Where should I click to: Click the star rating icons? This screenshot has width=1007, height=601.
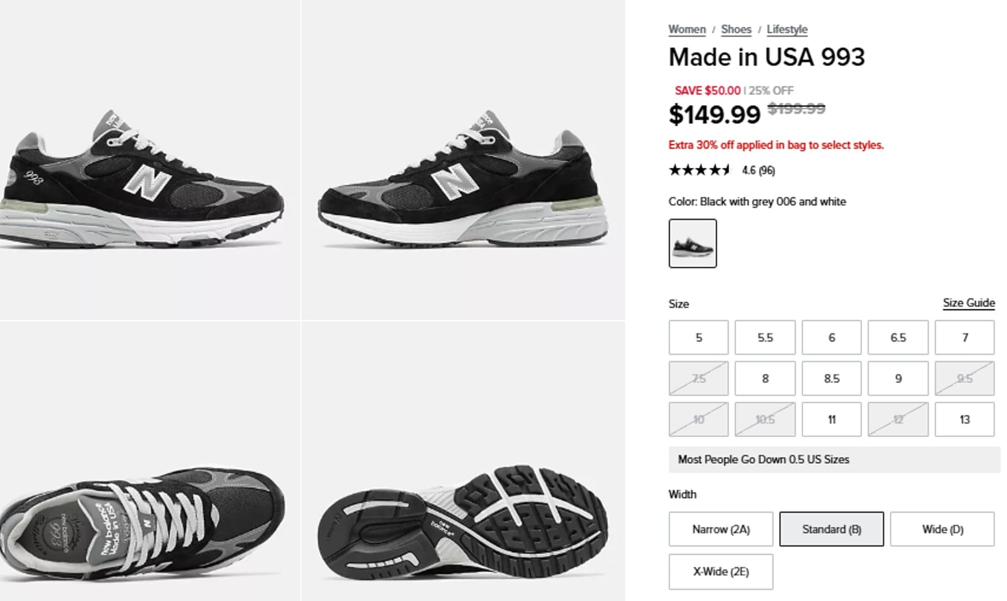[700, 170]
